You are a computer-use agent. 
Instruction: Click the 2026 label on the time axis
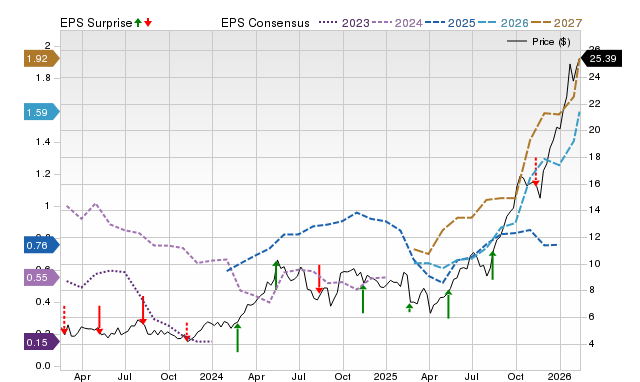[559, 376]
